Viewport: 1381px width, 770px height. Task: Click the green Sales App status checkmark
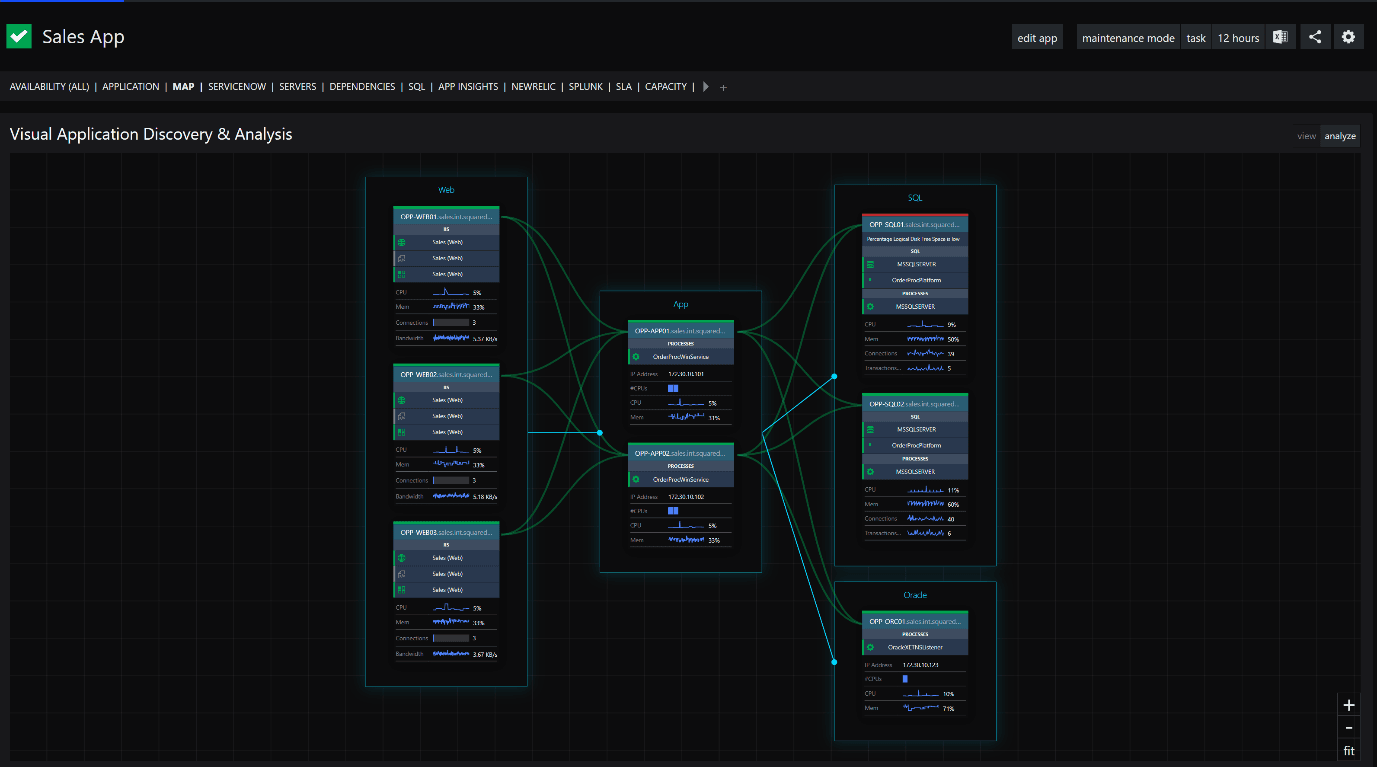click(x=20, y=37)
